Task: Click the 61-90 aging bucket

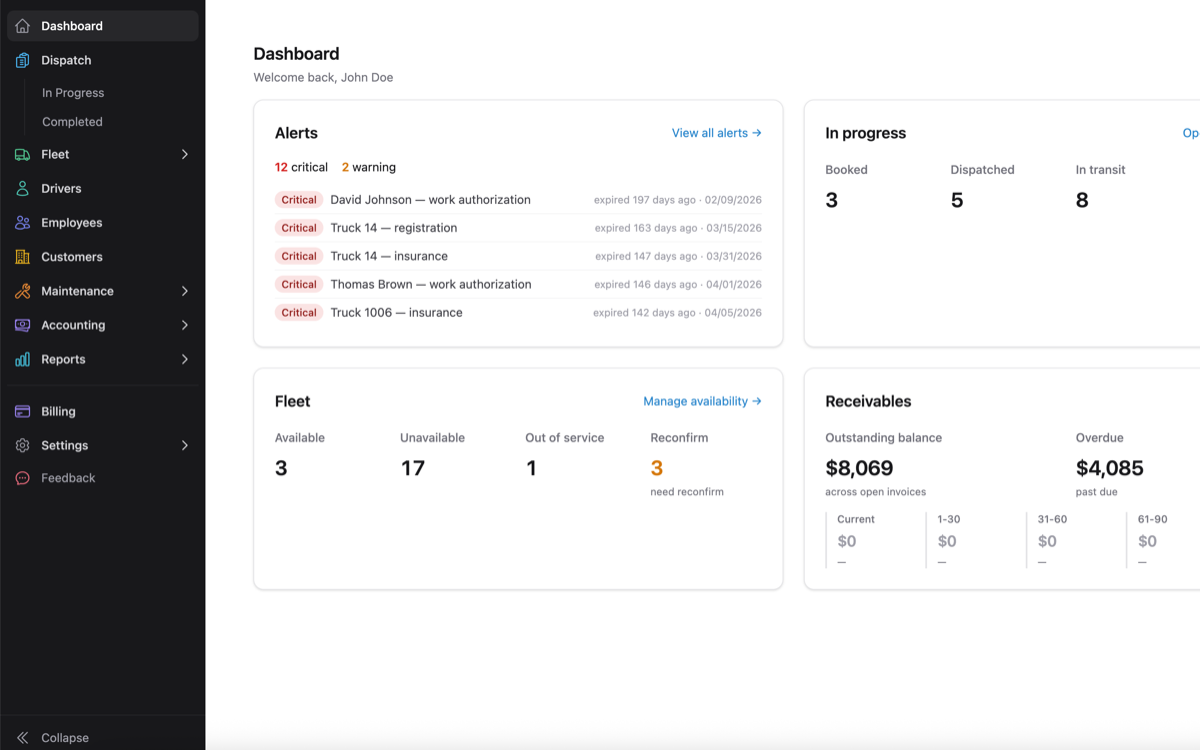Action: 1164,540
